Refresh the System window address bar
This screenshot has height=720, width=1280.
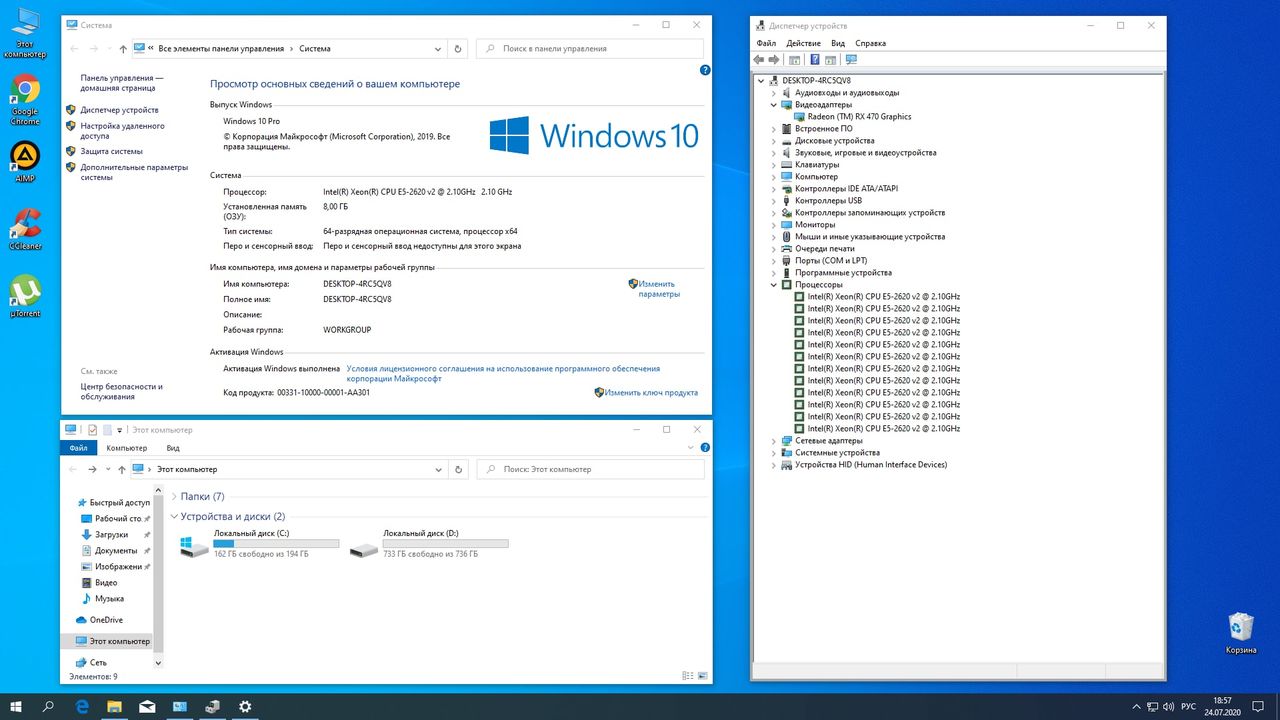point(458,48)
